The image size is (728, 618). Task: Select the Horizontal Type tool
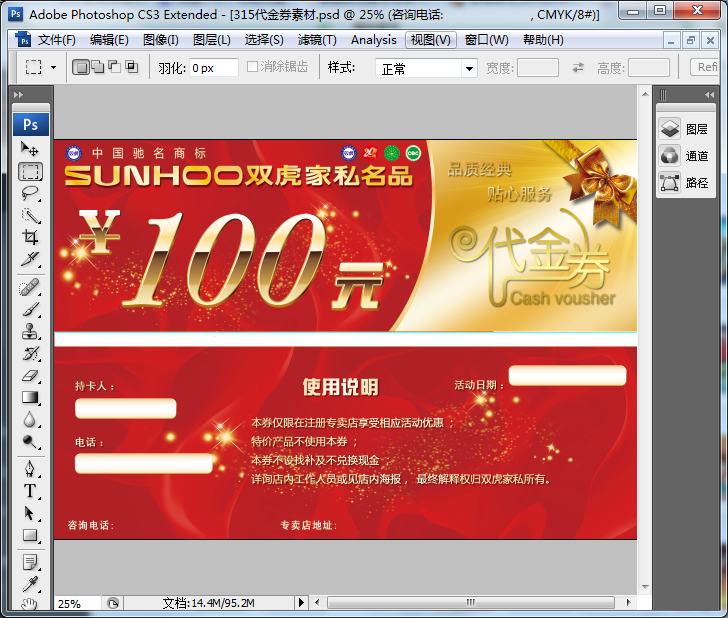[30, 491]
